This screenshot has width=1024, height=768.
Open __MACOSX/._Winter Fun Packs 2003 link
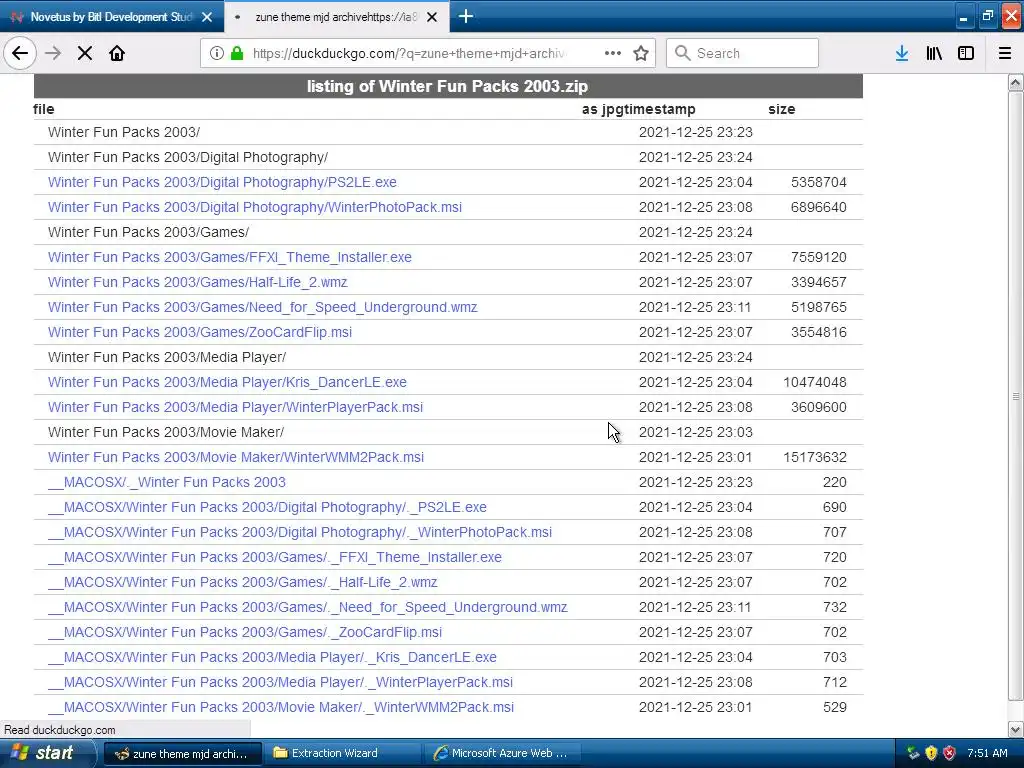(167, 482)
